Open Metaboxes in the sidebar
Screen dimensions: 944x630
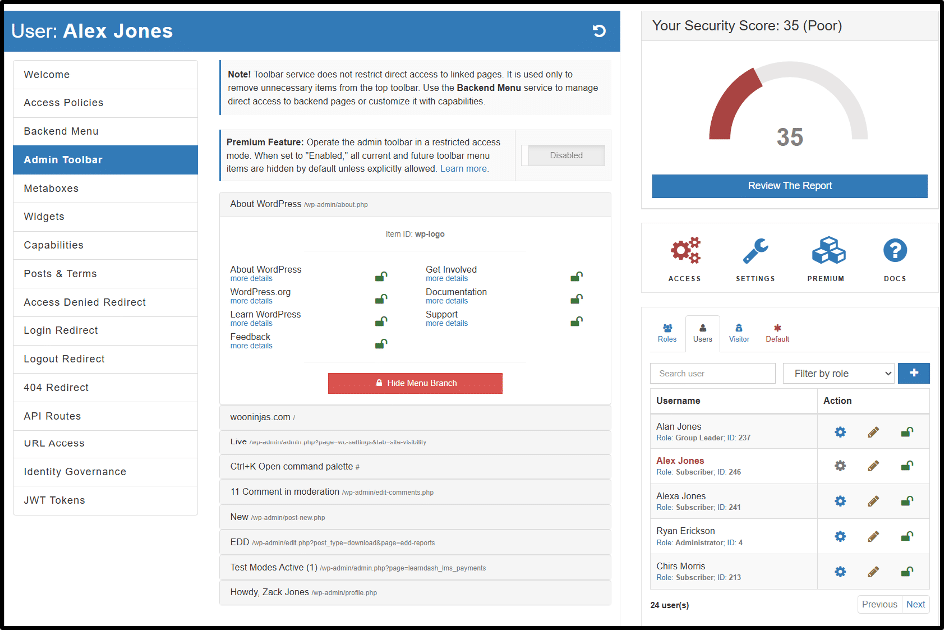pos(105,189)
